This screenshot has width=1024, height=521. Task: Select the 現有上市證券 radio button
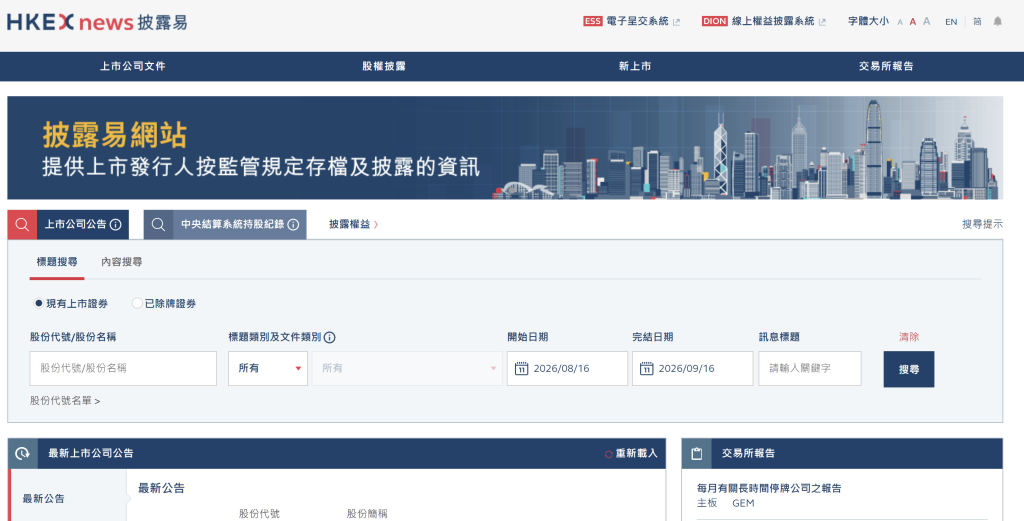[39, 304]
